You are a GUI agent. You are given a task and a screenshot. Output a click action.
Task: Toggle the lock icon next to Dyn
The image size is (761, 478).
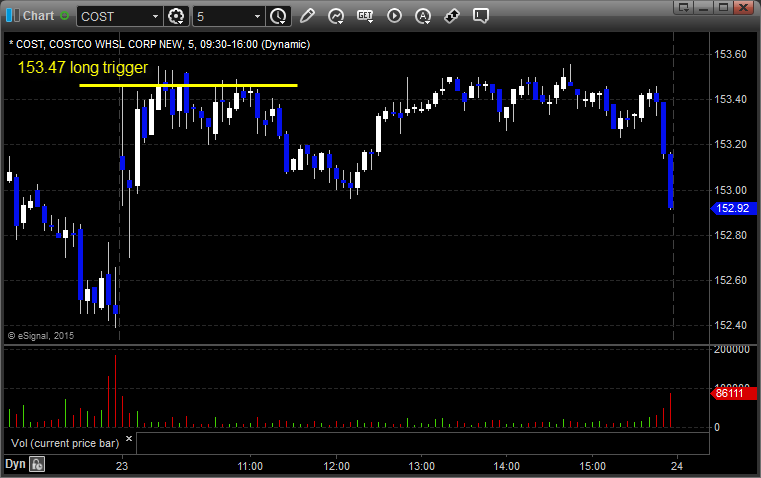37,464
